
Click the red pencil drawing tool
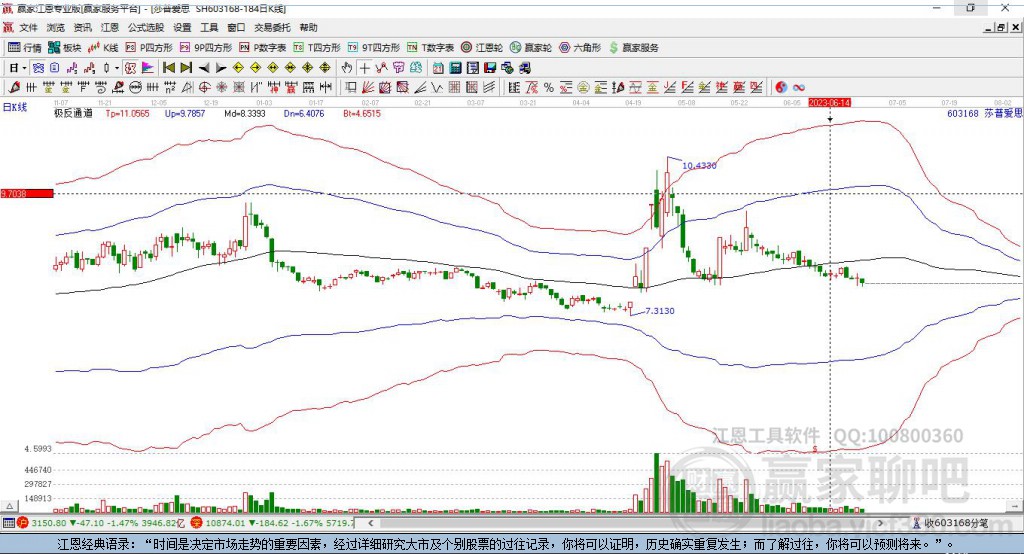tap(14, 88)
